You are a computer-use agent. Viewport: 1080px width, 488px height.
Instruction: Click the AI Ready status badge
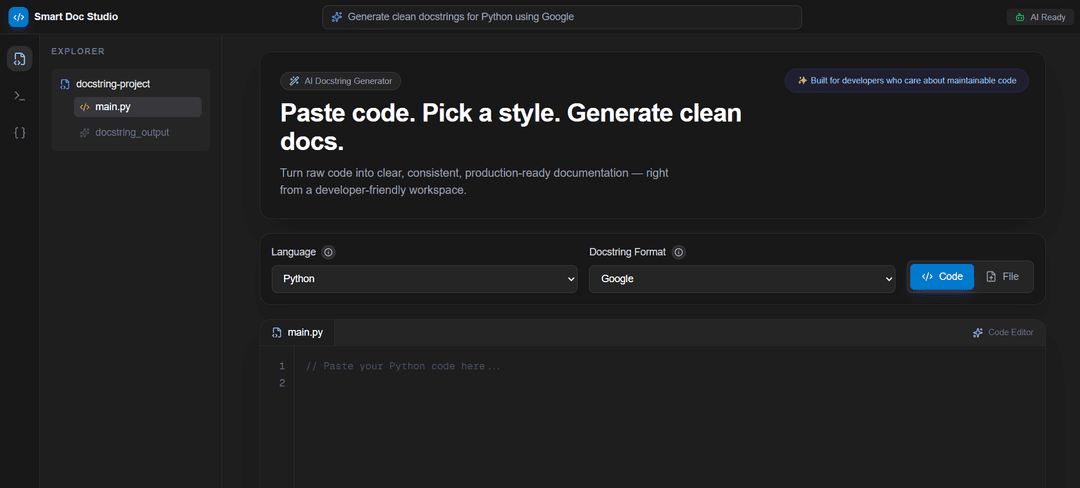[x=1040, y=17]
